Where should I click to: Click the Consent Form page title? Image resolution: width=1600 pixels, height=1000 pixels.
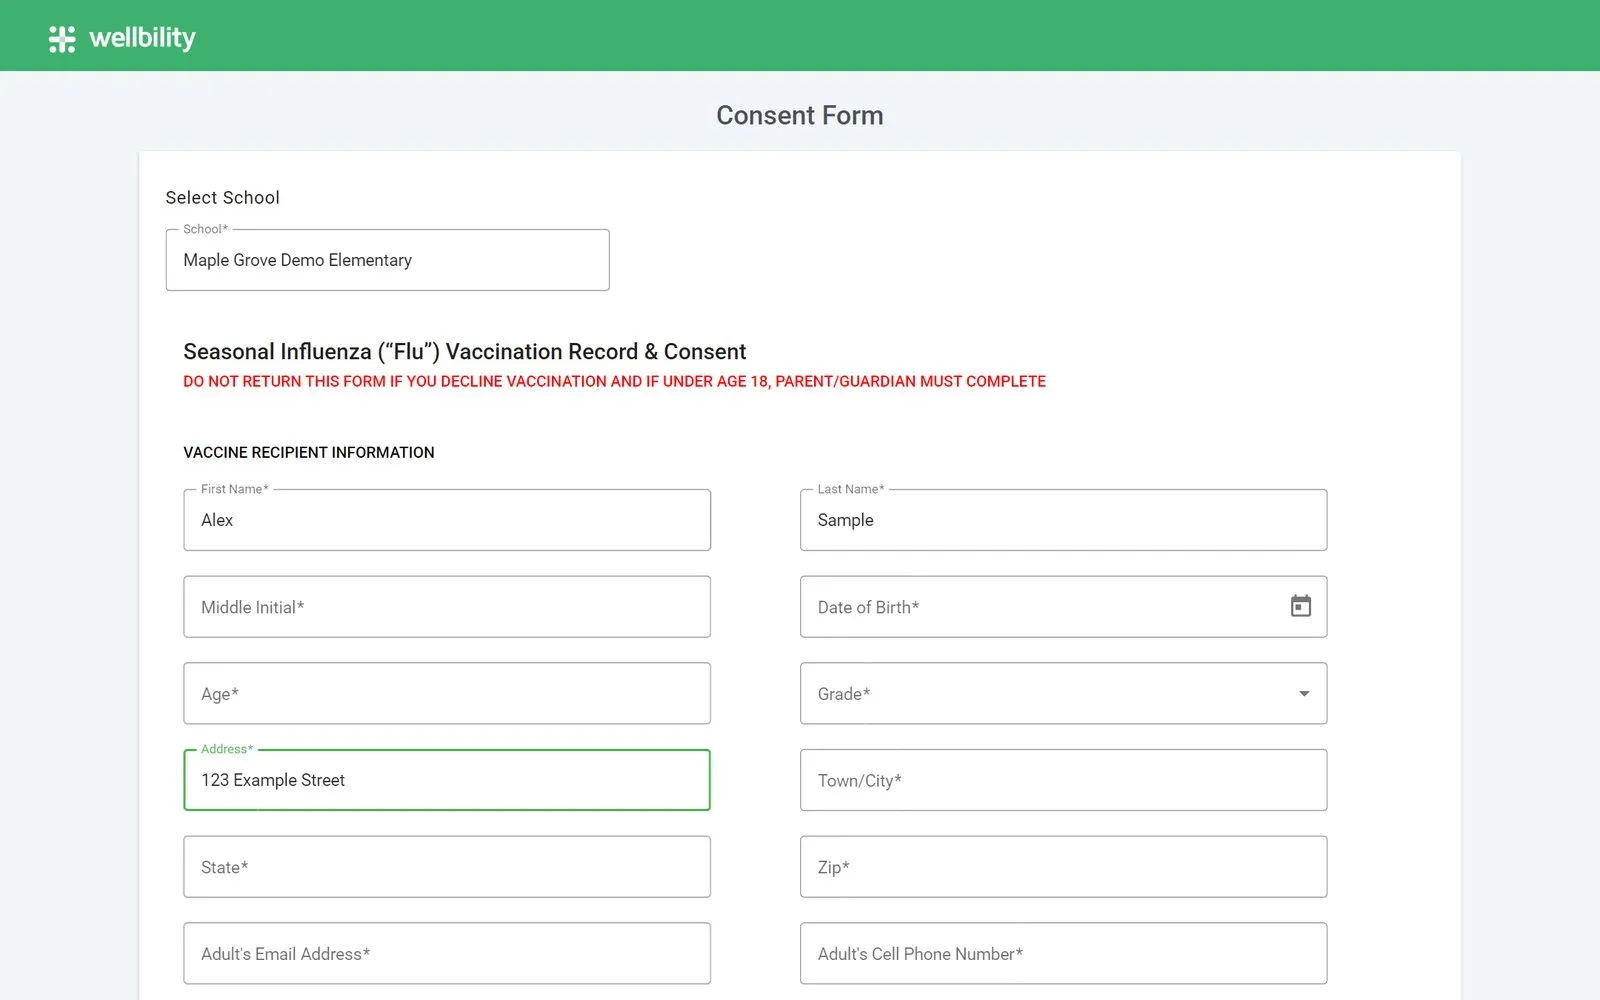(x=800, y=116)
